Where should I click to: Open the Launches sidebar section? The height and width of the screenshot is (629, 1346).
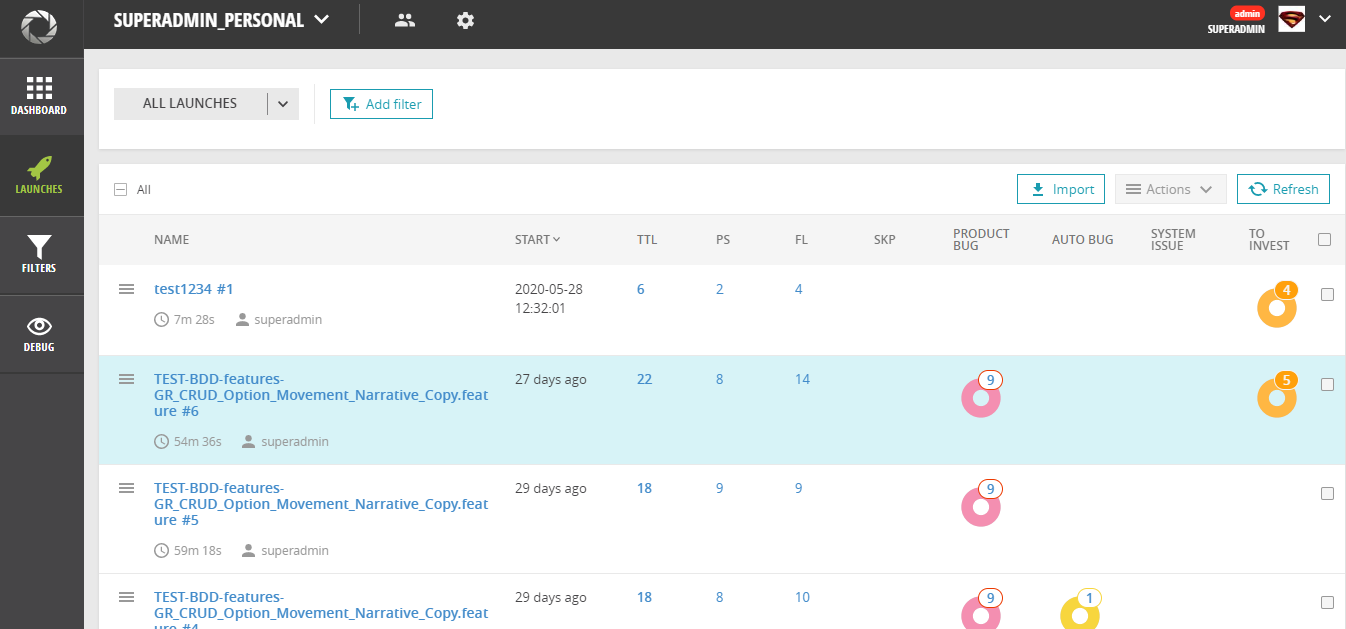[x=41, y=176]
